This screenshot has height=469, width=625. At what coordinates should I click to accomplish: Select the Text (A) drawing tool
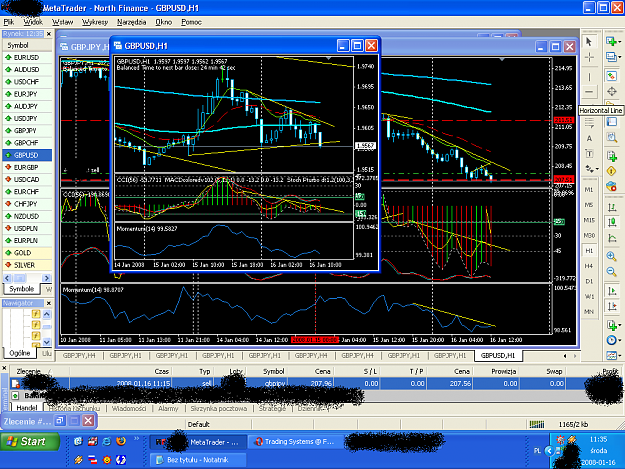[589, 138]
